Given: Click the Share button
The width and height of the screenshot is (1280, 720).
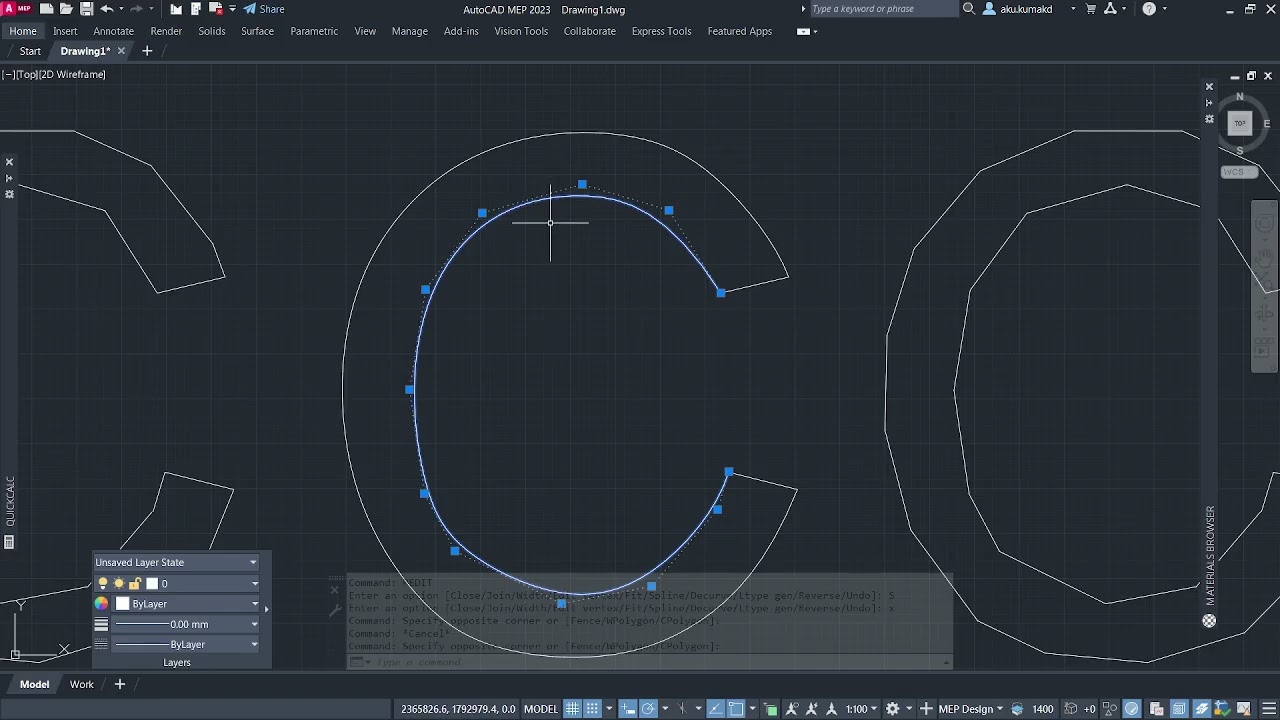Looking at the screenshot, I should pyautogui.click(x=264, y=9).
